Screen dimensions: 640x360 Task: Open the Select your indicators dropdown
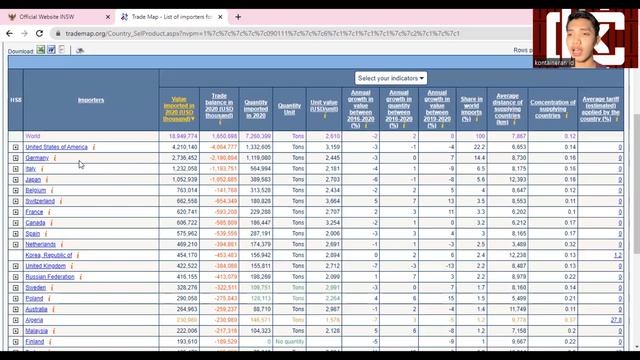391,78
